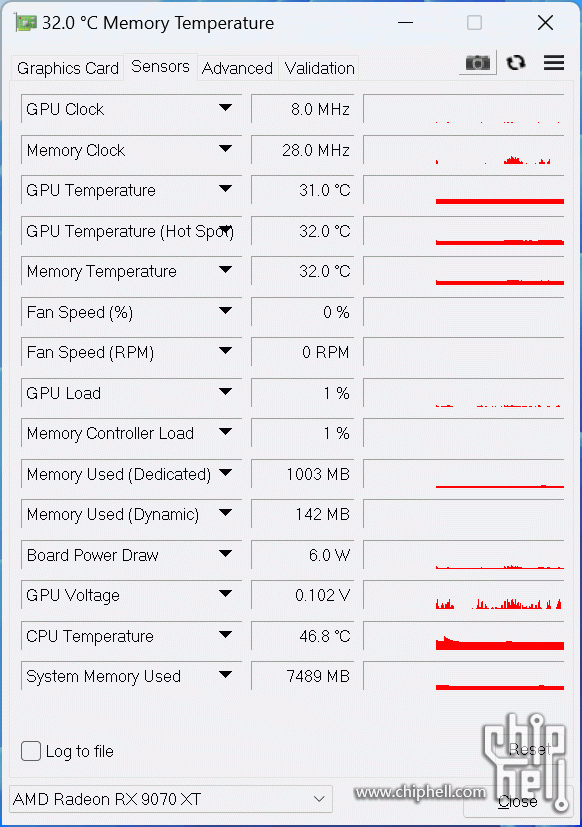
Task: Click the Close button at the bottom
Action: [517, 801]
